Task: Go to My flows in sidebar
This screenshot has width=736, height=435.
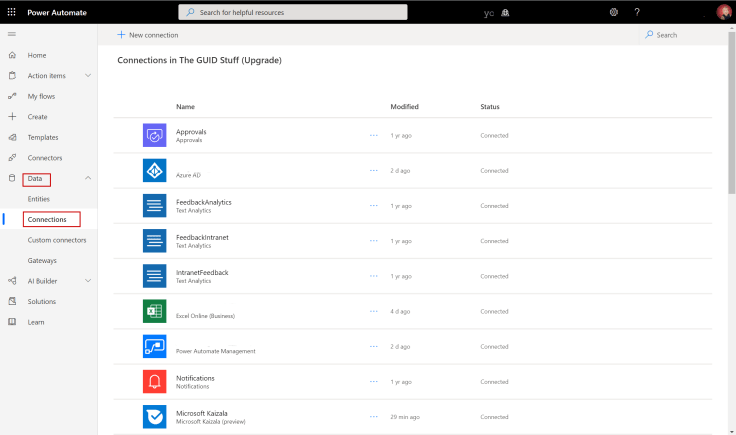Action: coord(41,96)
